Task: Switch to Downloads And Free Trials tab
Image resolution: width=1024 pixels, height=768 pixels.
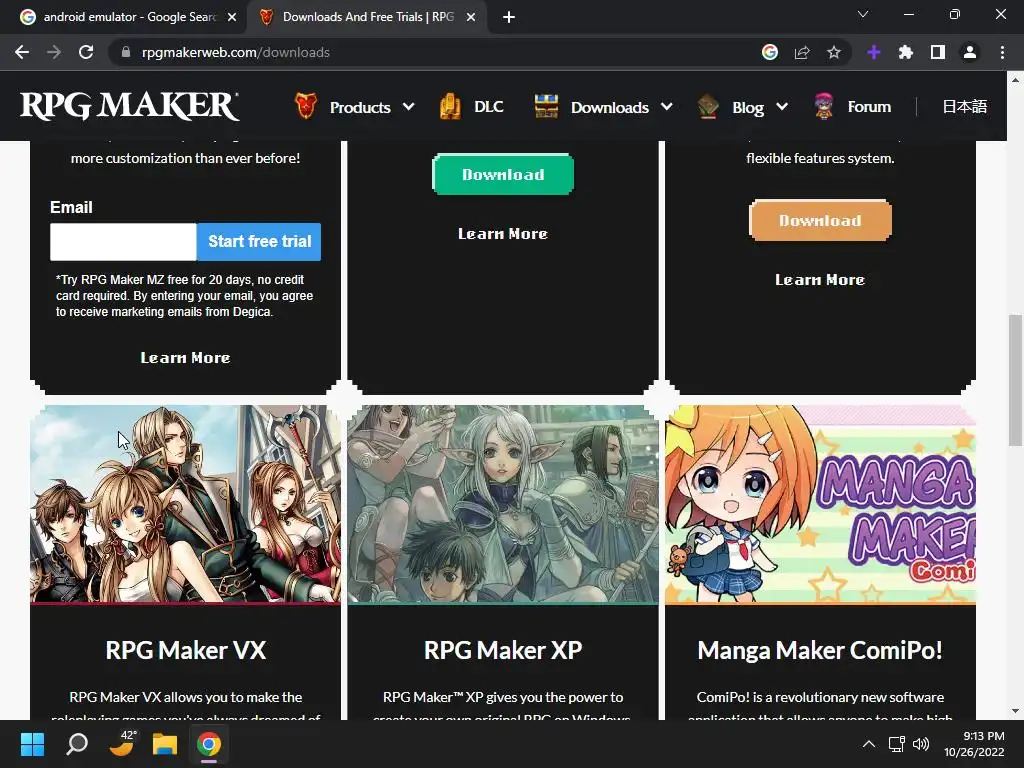Action: coord(366,17)
